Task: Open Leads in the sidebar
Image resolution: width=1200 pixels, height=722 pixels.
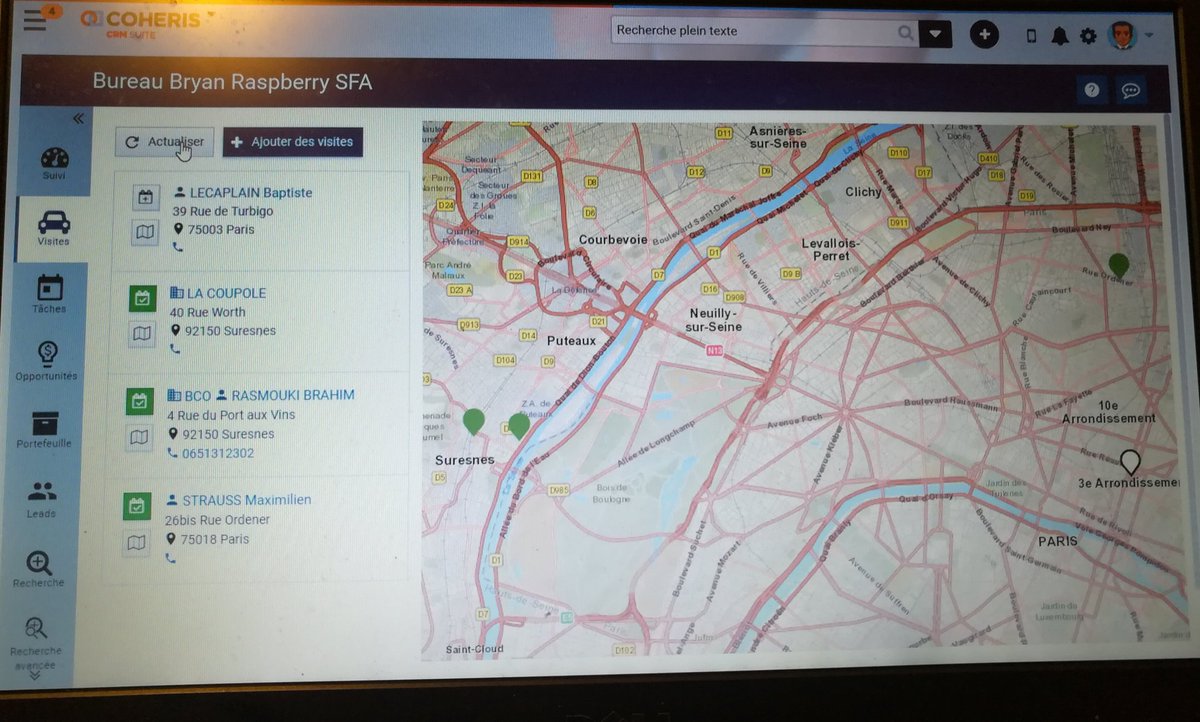Action: [x=42, y=499]
